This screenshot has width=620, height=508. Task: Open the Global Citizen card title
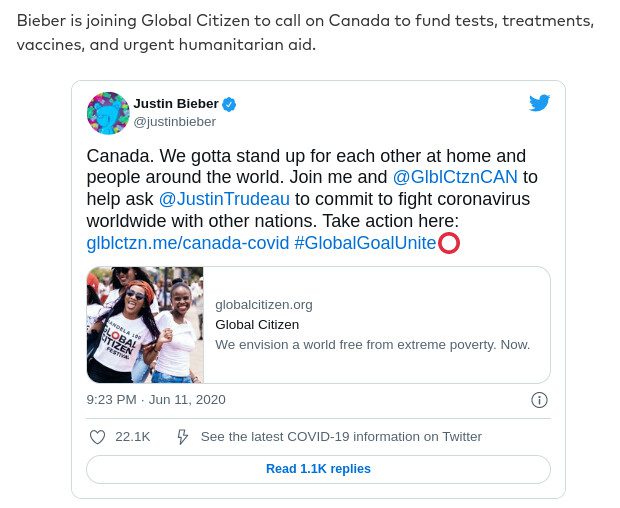(x=257, y=324)
